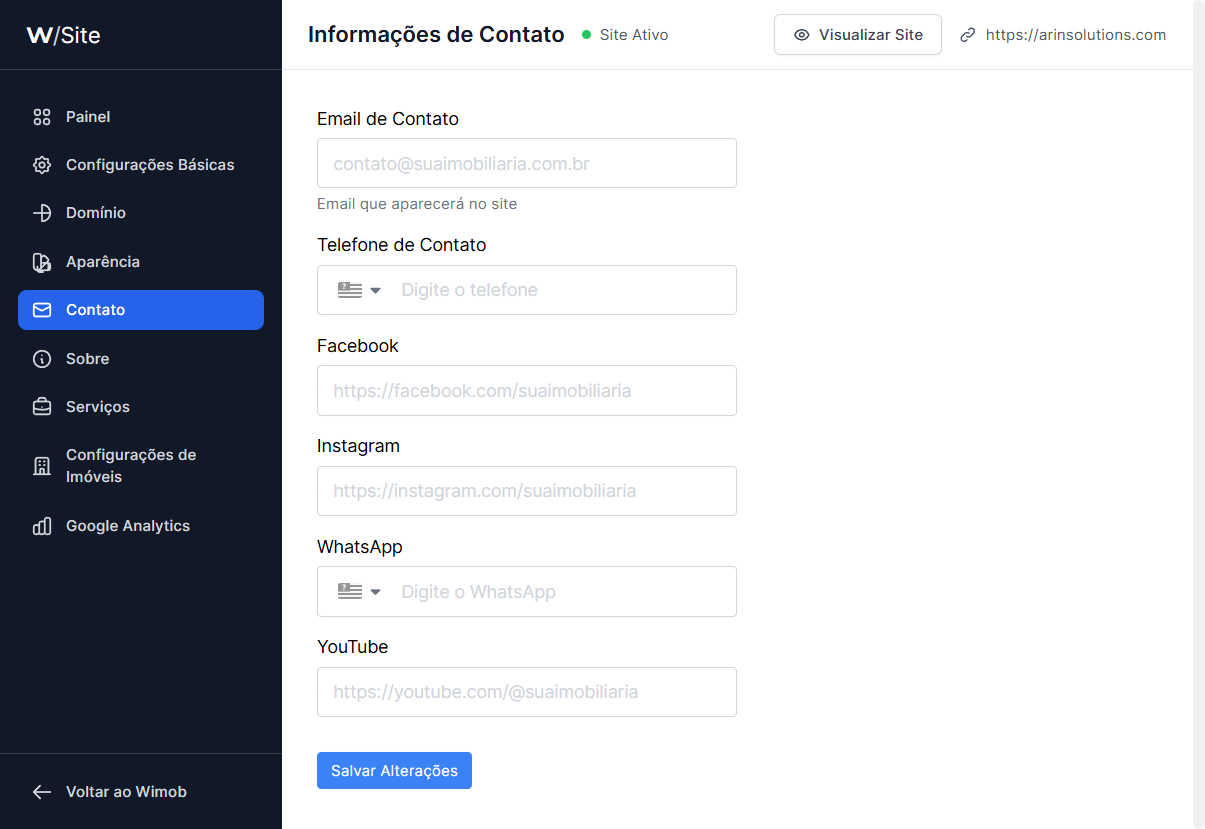Click the Email de Contato label
The width and height of the screenshot is (1205, 829).
tap(388, 119)
